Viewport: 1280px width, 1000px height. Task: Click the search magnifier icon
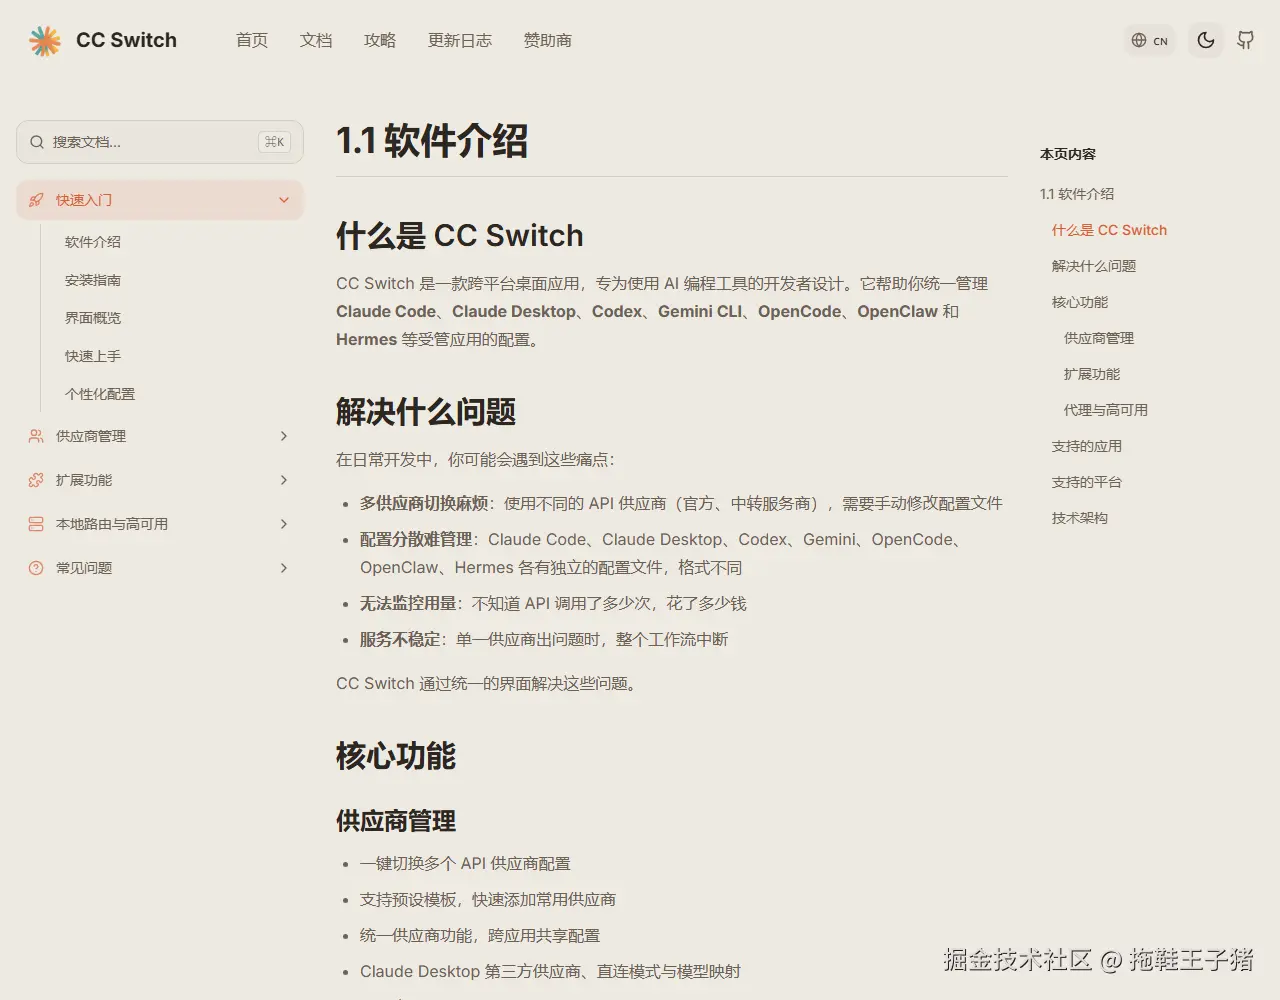click(x=37, y=142)
